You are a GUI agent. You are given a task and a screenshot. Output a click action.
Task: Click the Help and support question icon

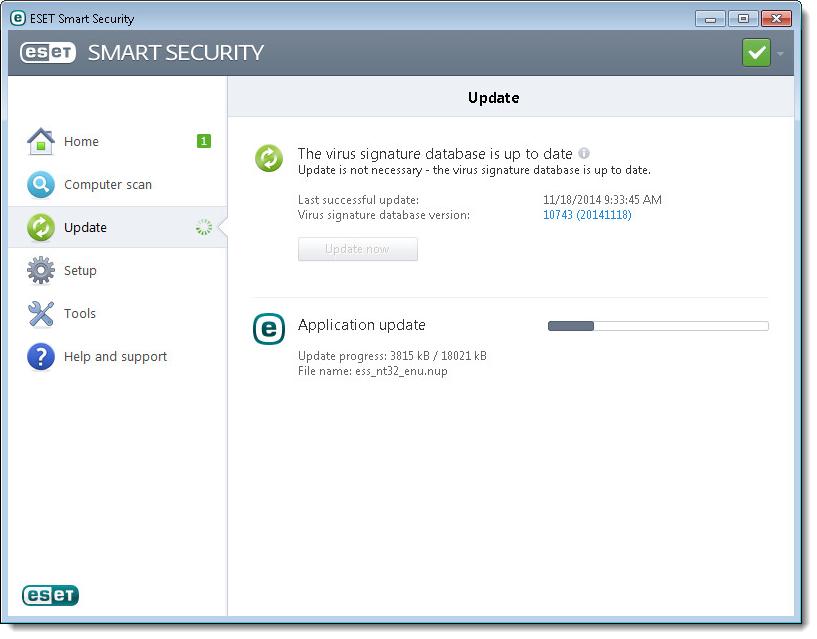click(40, 357)
